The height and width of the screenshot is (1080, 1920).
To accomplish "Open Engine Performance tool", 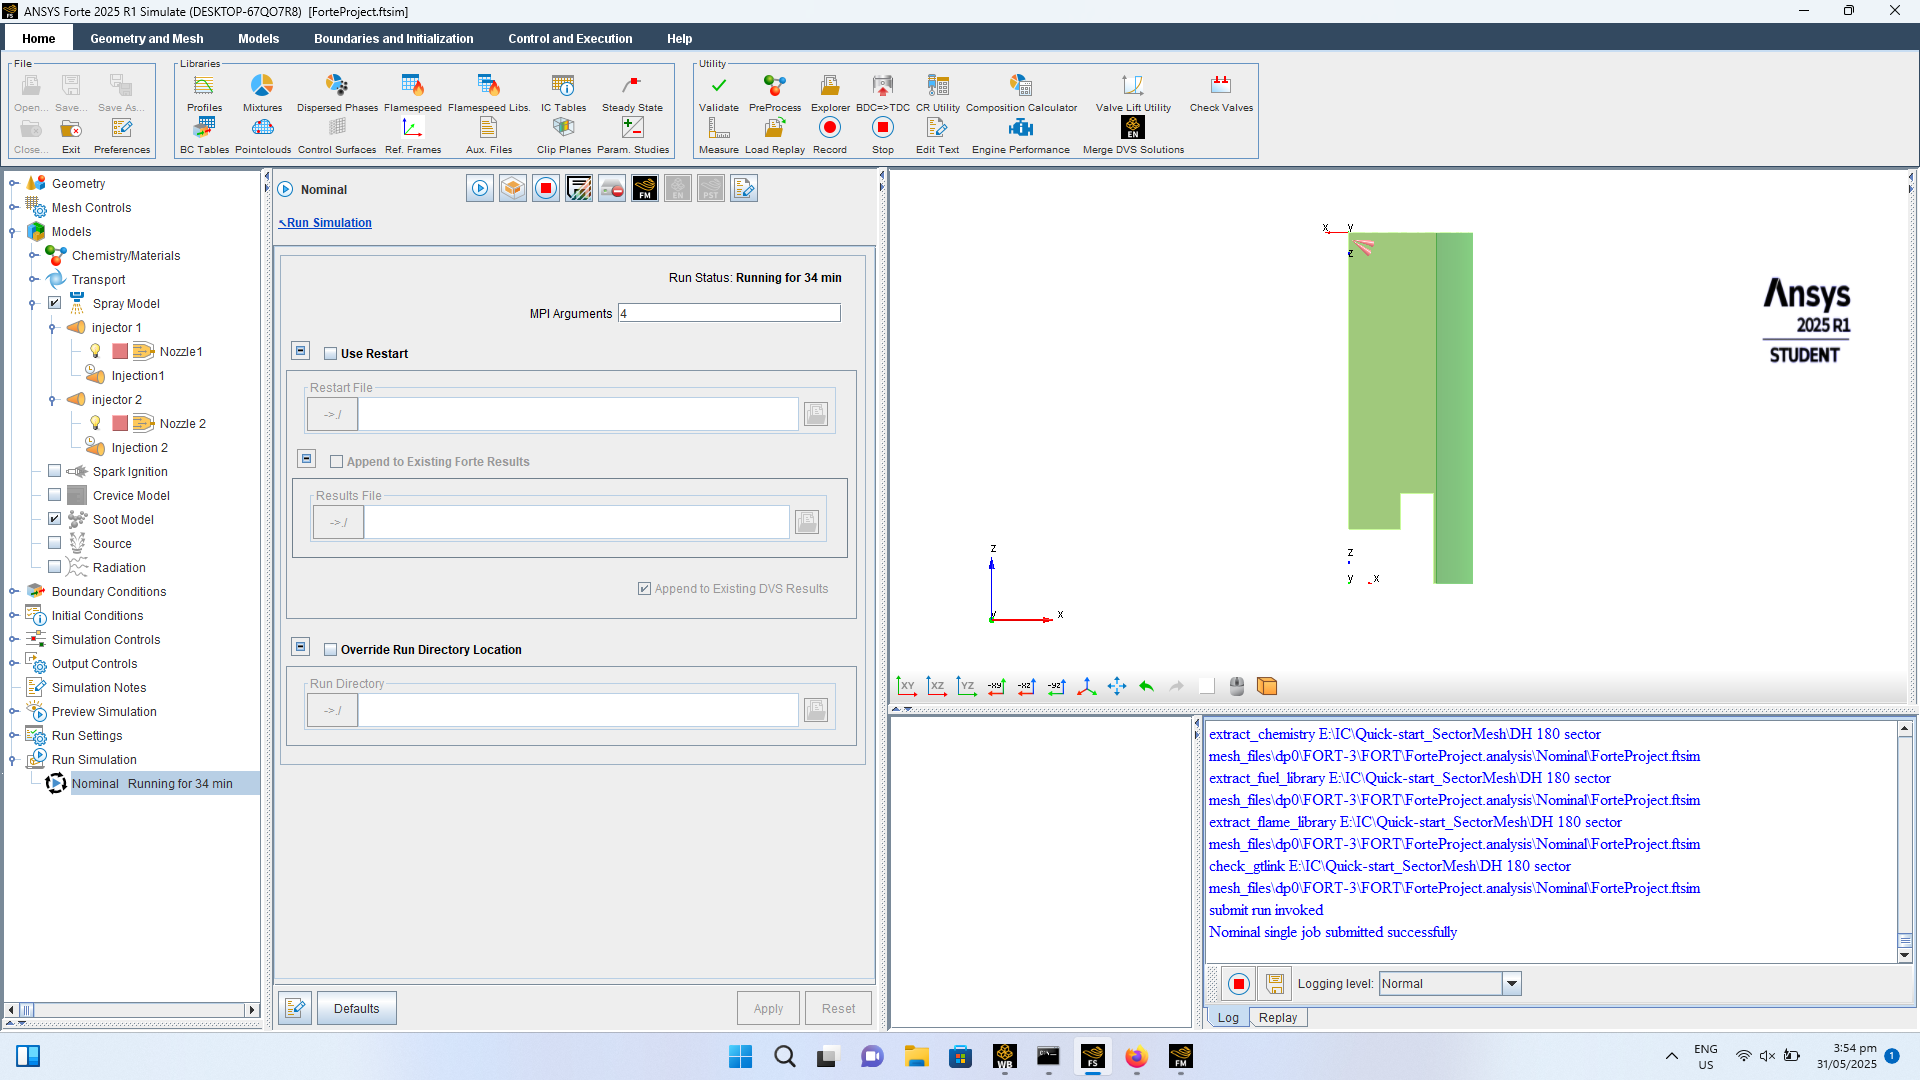I will [1020, 135].
